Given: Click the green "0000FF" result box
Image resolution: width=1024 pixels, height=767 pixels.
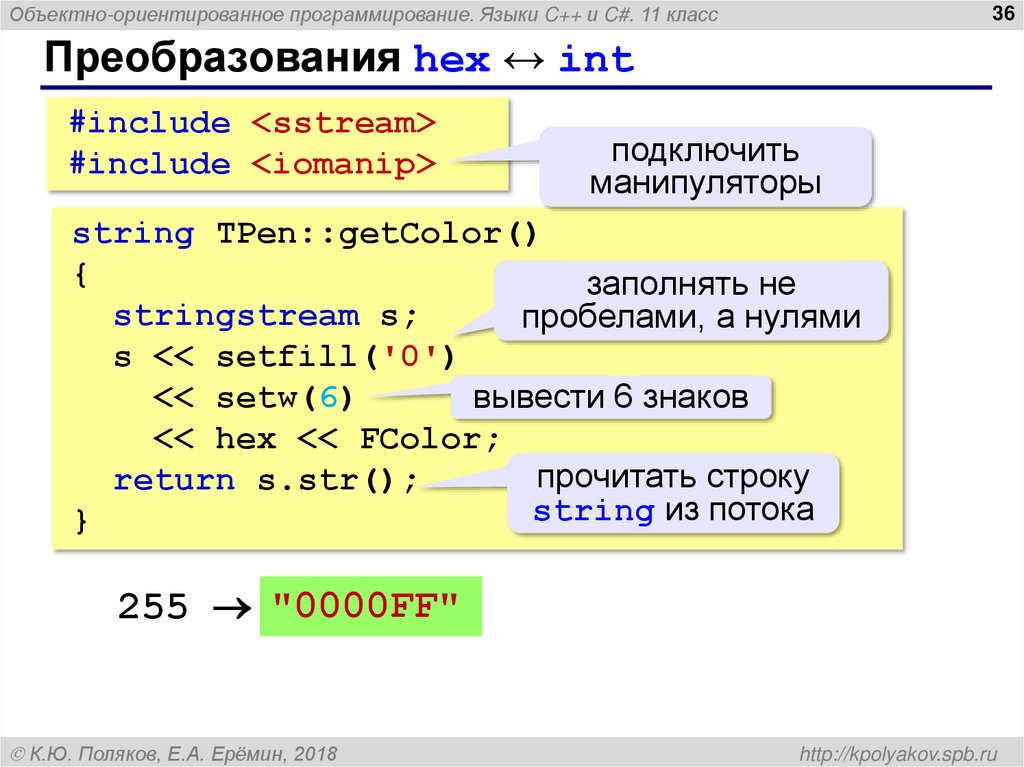Looking at the screenshot, I should (370, 606).
